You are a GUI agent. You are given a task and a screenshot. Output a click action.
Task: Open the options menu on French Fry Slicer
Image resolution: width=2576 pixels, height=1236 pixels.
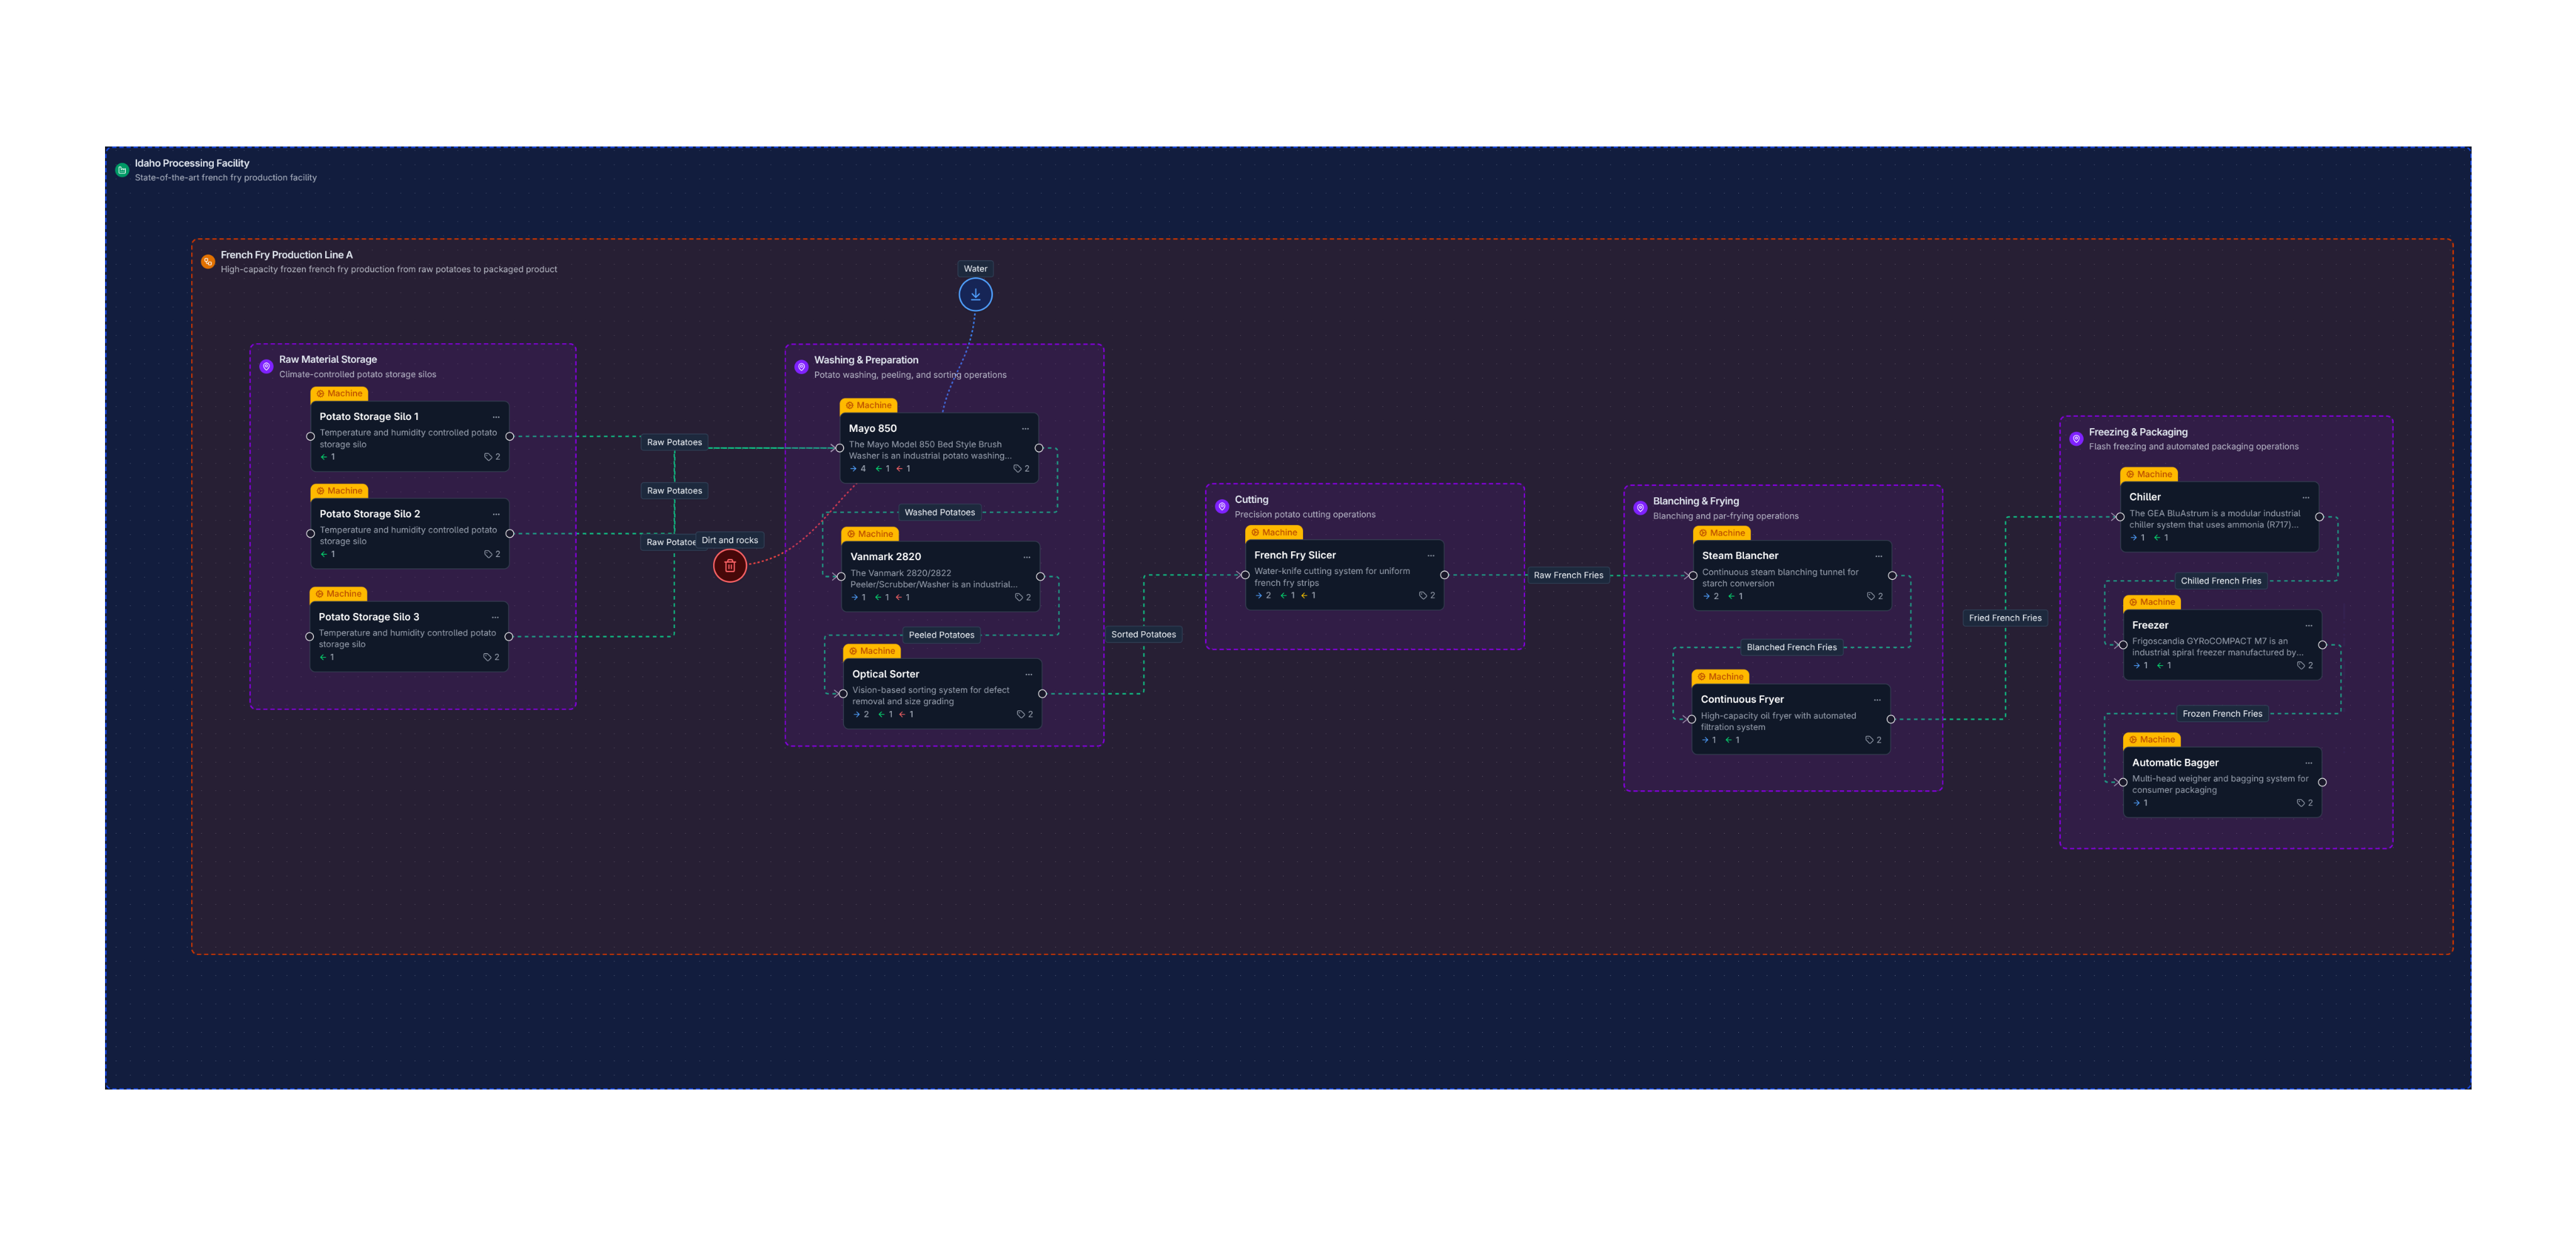[x=1430, y=555]
